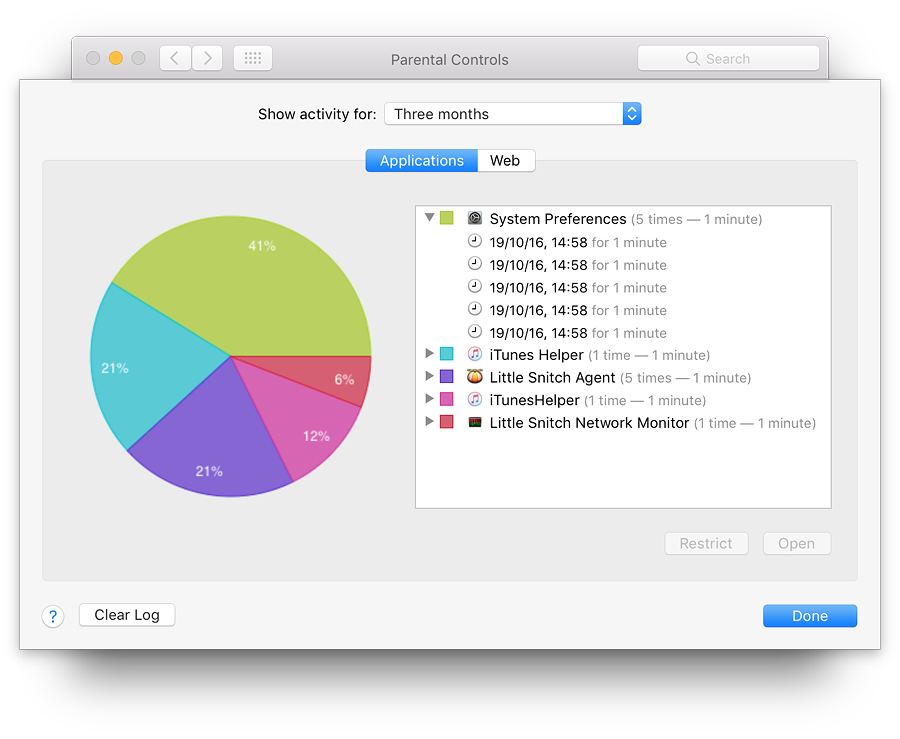Click the System Preferences gear app icon
Screen dimensions: 900x739
[x=475, y=218]
